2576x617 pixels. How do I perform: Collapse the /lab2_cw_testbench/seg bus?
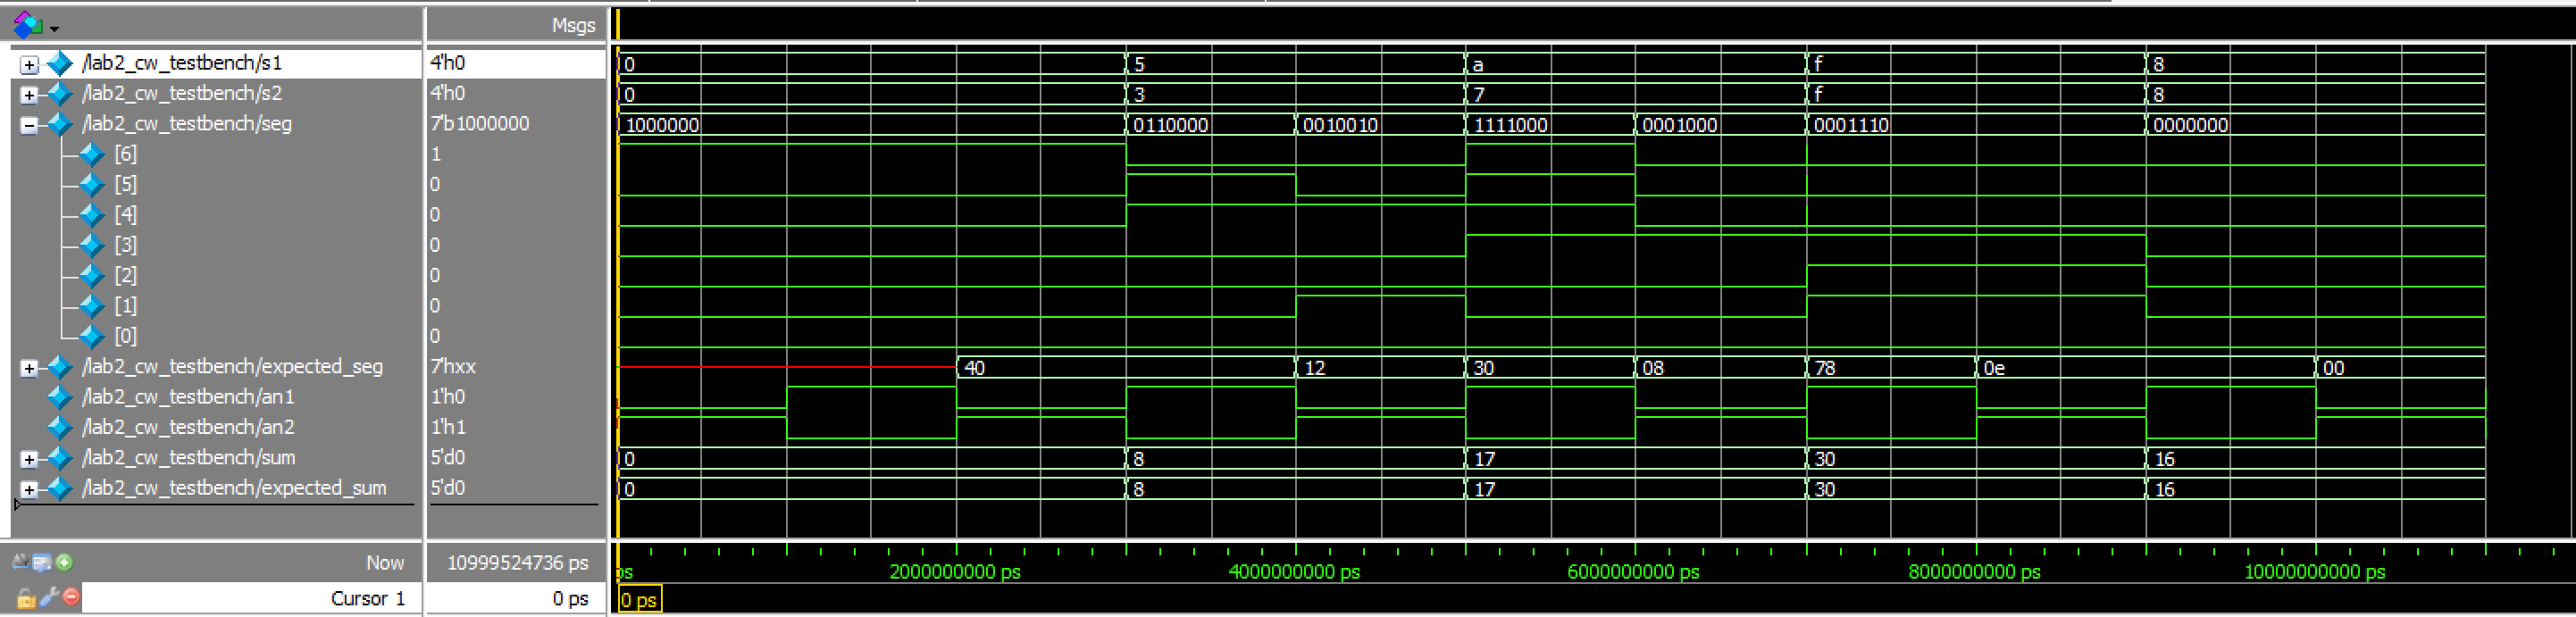tap(29, 125)
